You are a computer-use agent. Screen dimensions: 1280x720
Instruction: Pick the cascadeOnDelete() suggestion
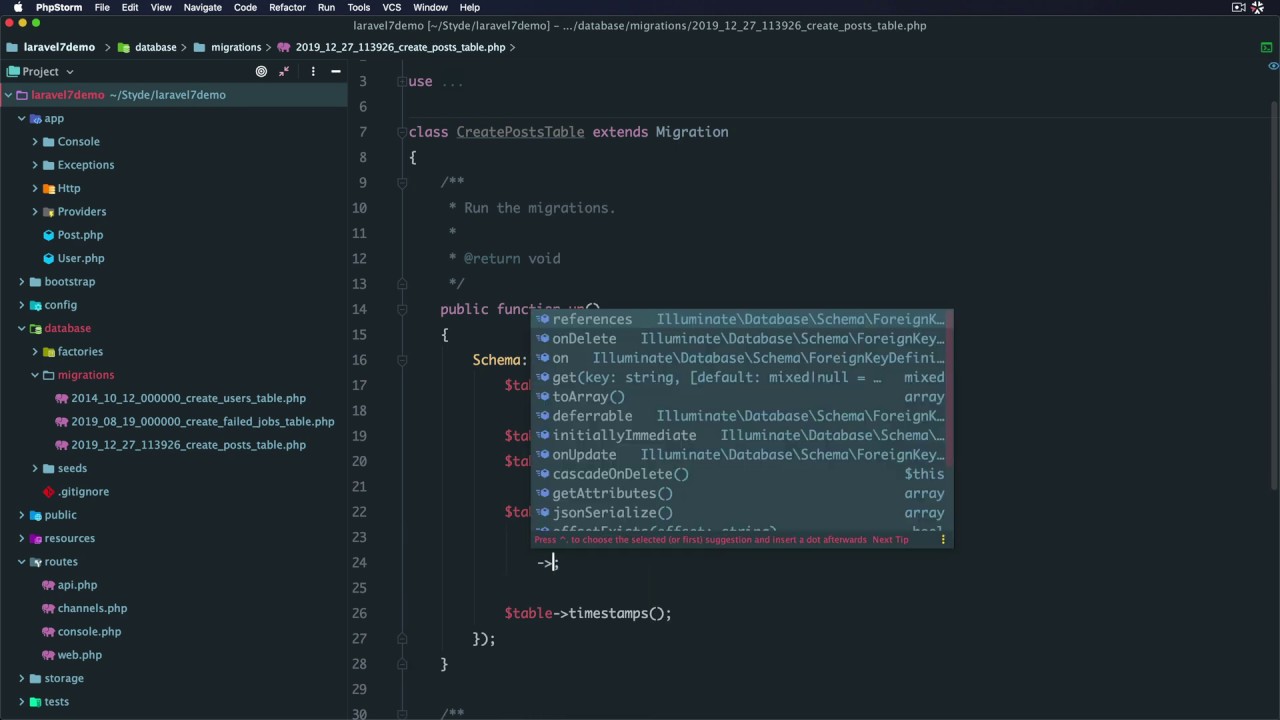[741, 474]
